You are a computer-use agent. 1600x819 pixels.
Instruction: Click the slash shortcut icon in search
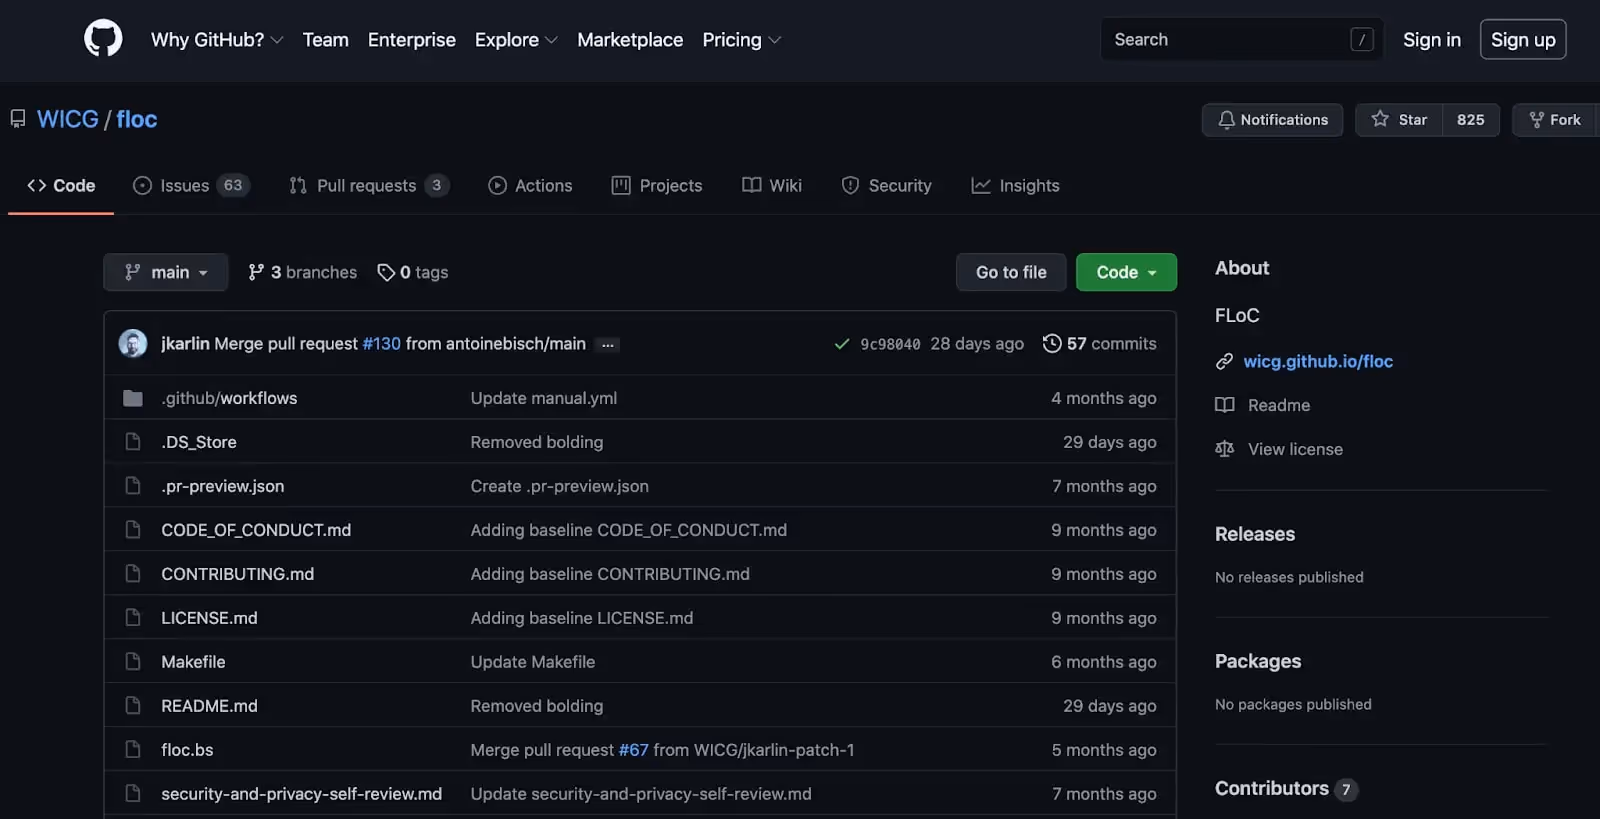click(1361, 39)
